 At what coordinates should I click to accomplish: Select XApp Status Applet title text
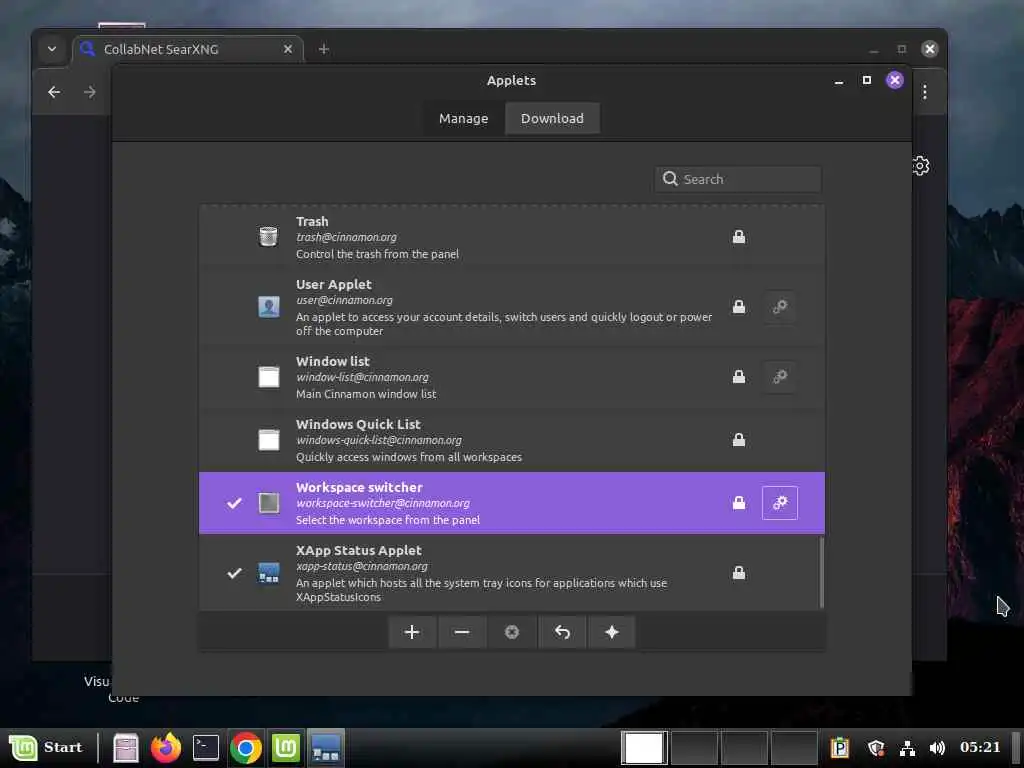click(359, 551)
